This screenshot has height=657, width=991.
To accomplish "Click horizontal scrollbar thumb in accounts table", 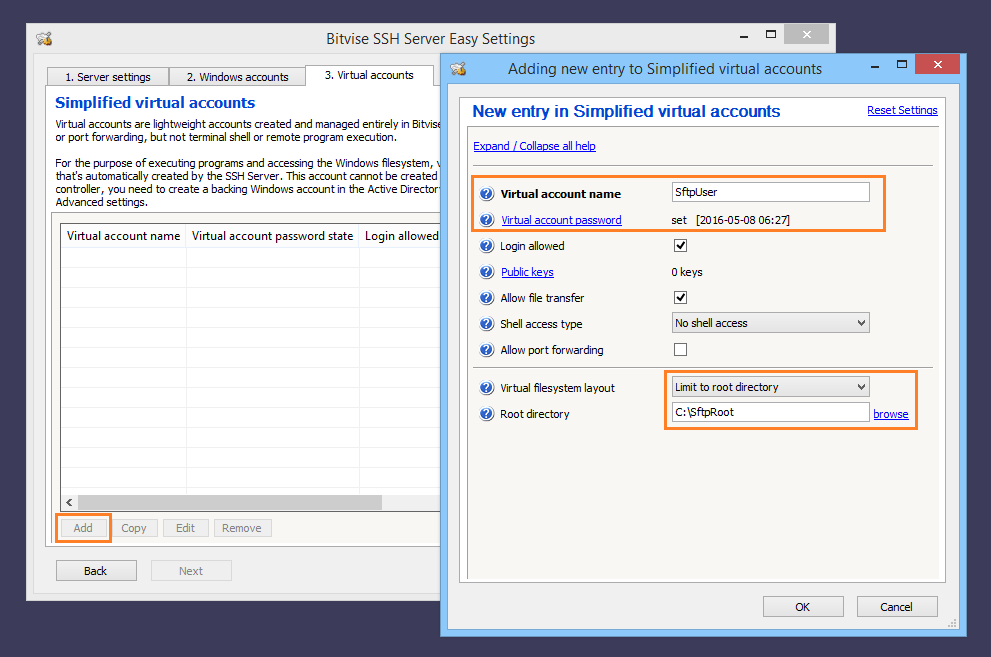I will [x=229, y=502].
